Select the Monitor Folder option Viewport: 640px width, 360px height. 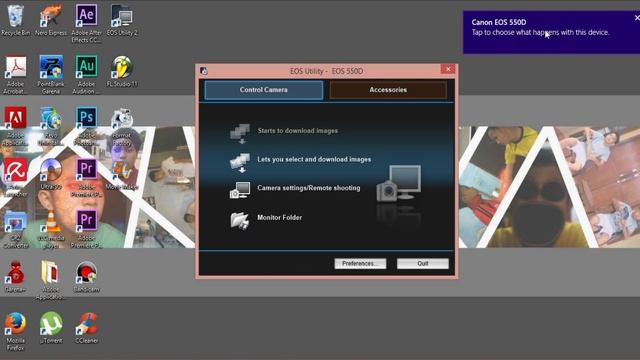(266, 220)
